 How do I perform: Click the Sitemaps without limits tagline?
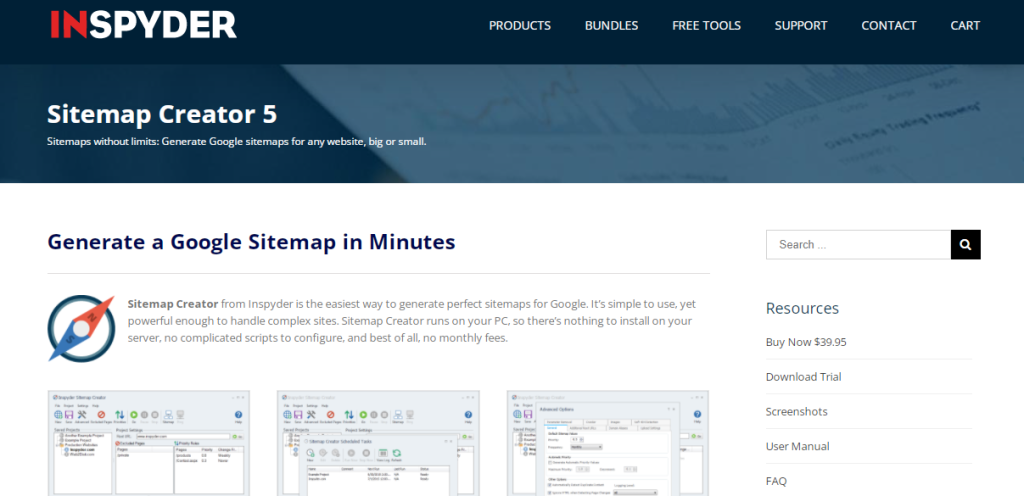tap(236, 141)
